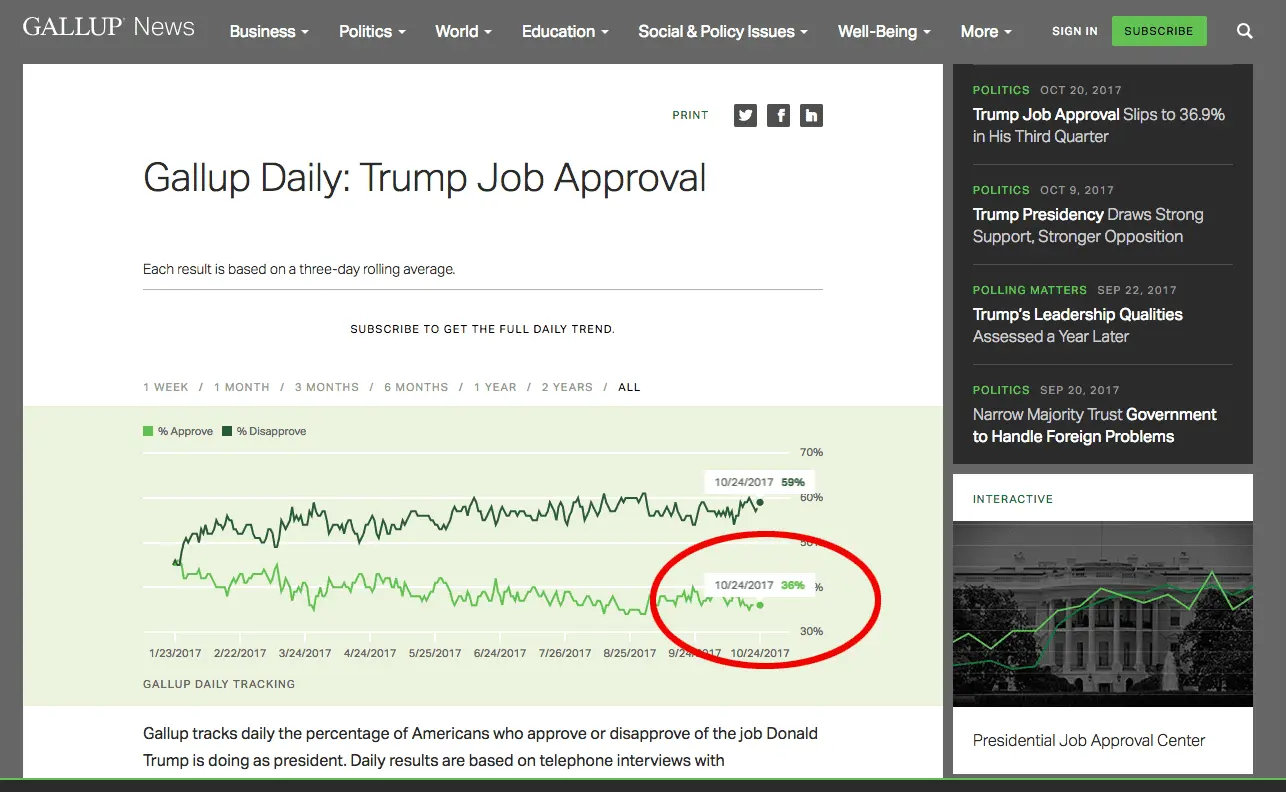Select the 1 YEAR time range
Viewport: 1286px width, 792px height.
pyautogui.click(x=496, y=387)
